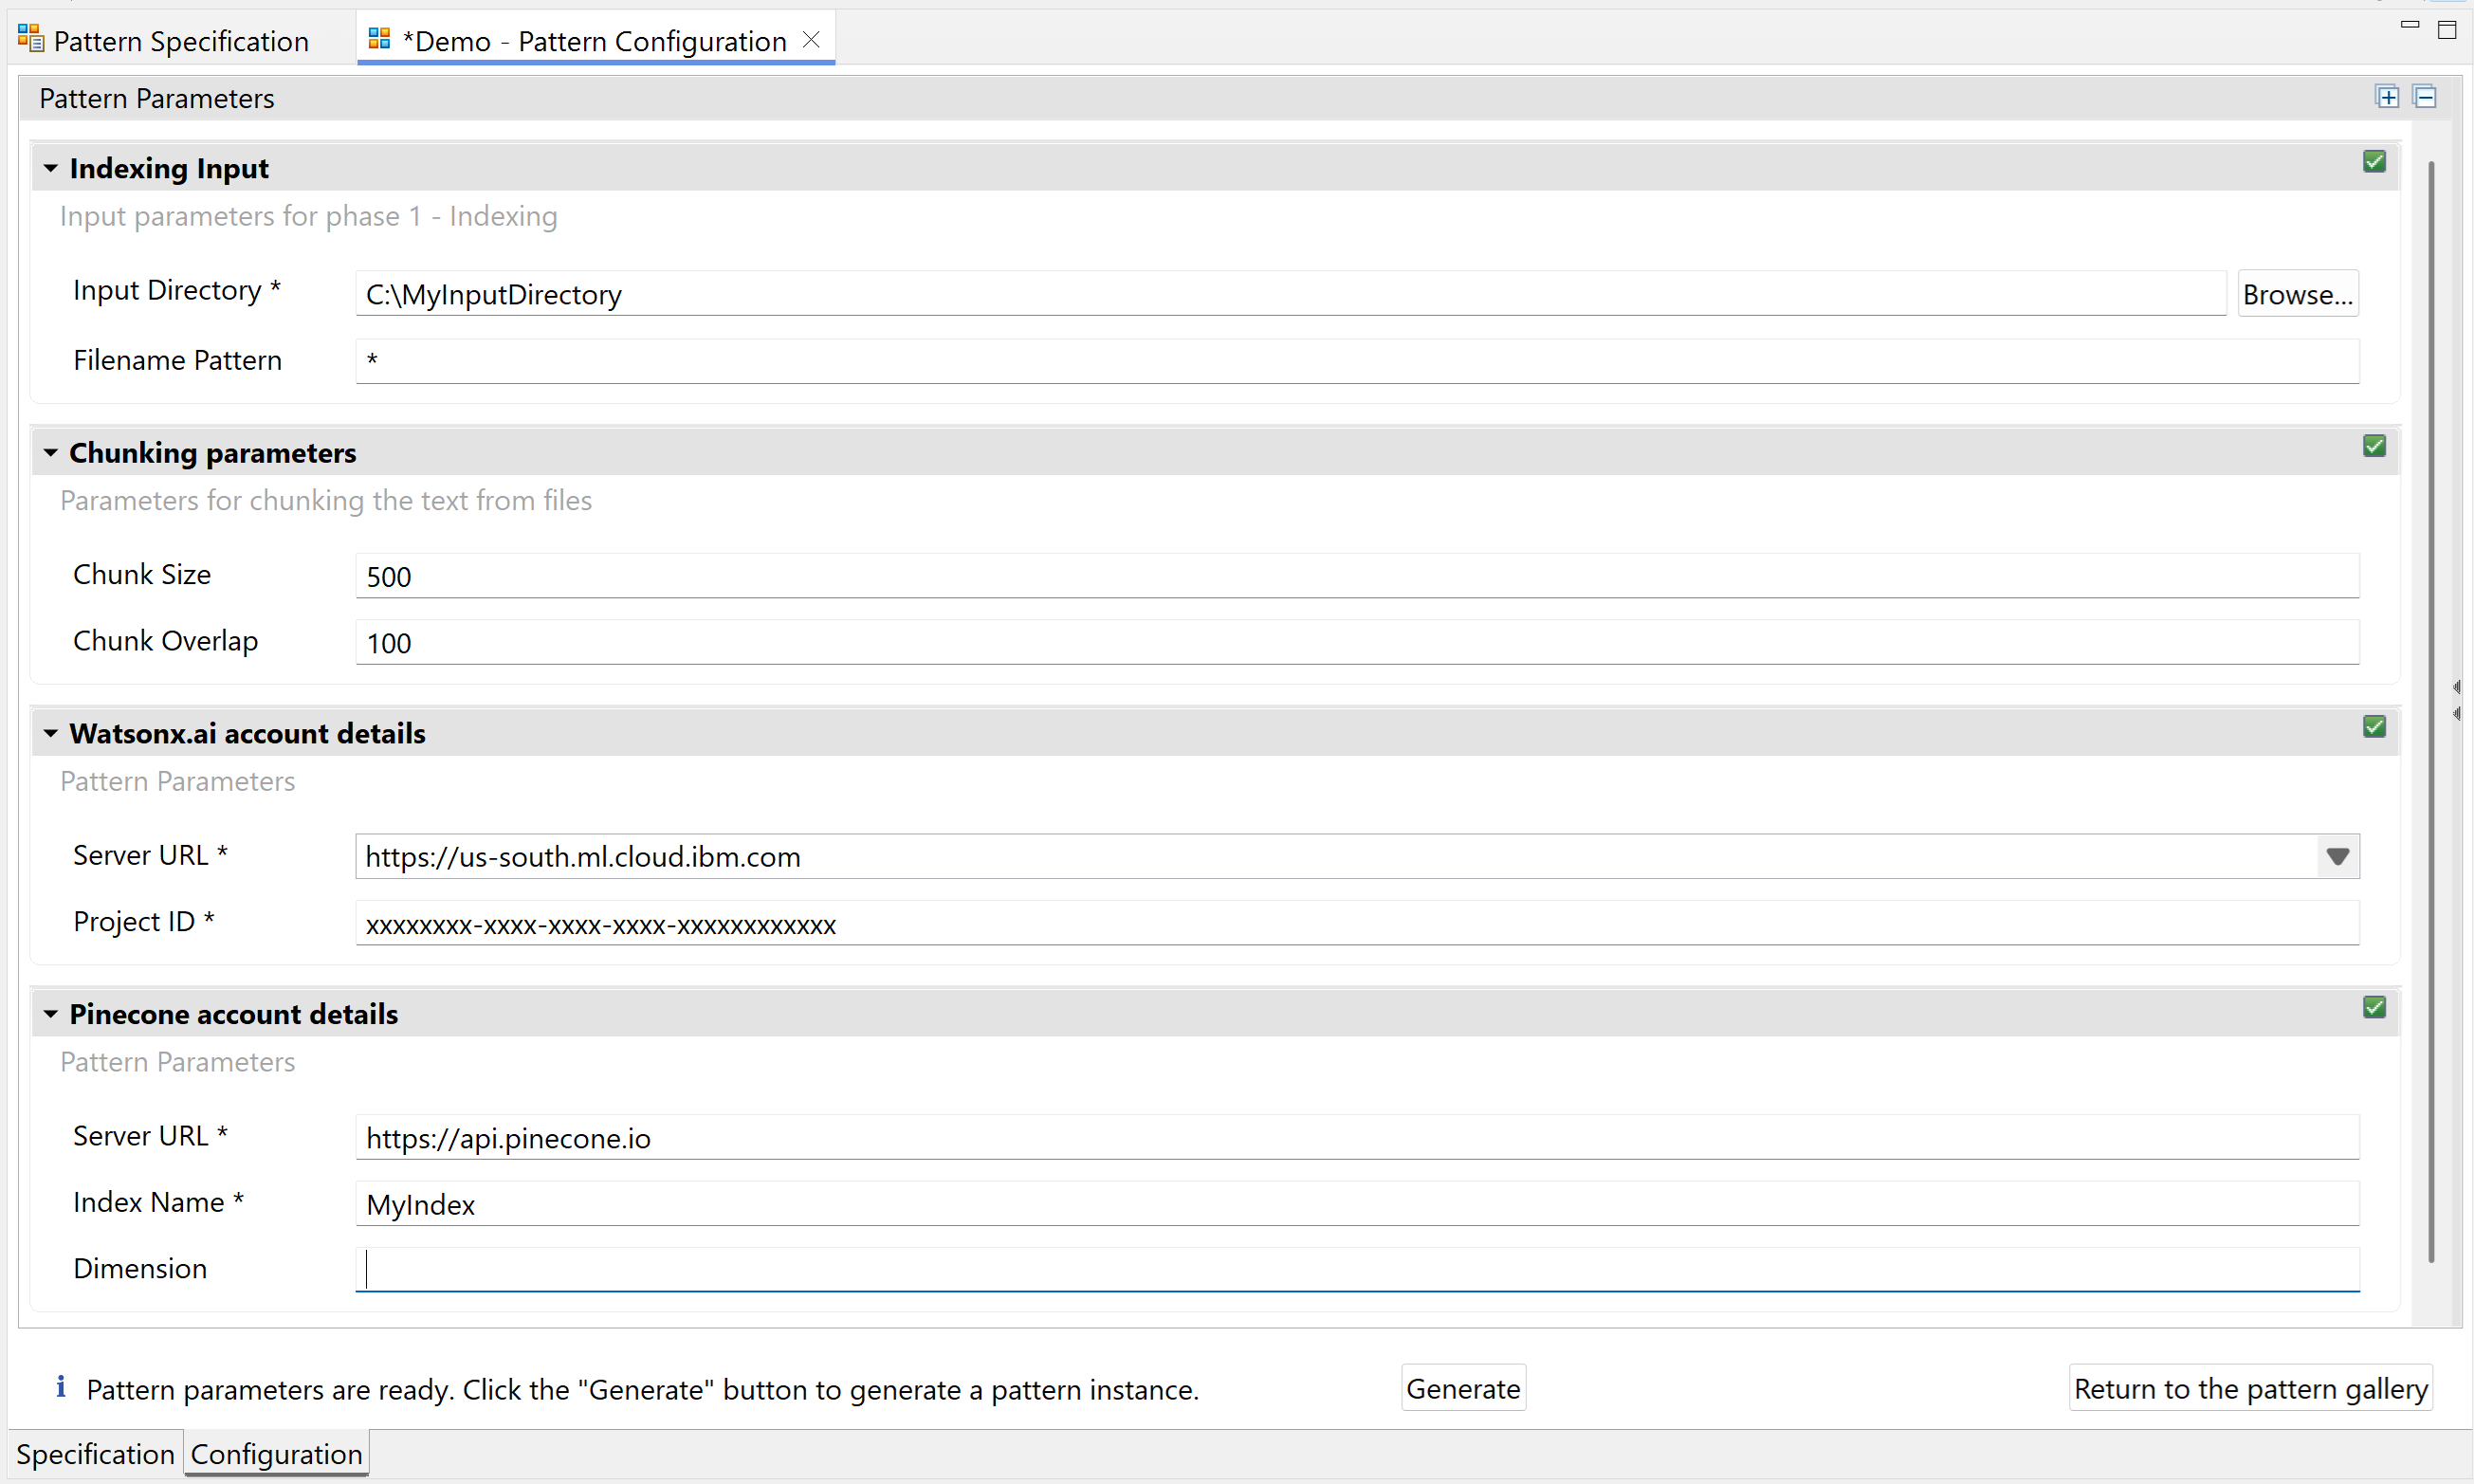
Task: Open the Watsonx.ai Server URL dropdown
Action: click(x=2337, y=857)
